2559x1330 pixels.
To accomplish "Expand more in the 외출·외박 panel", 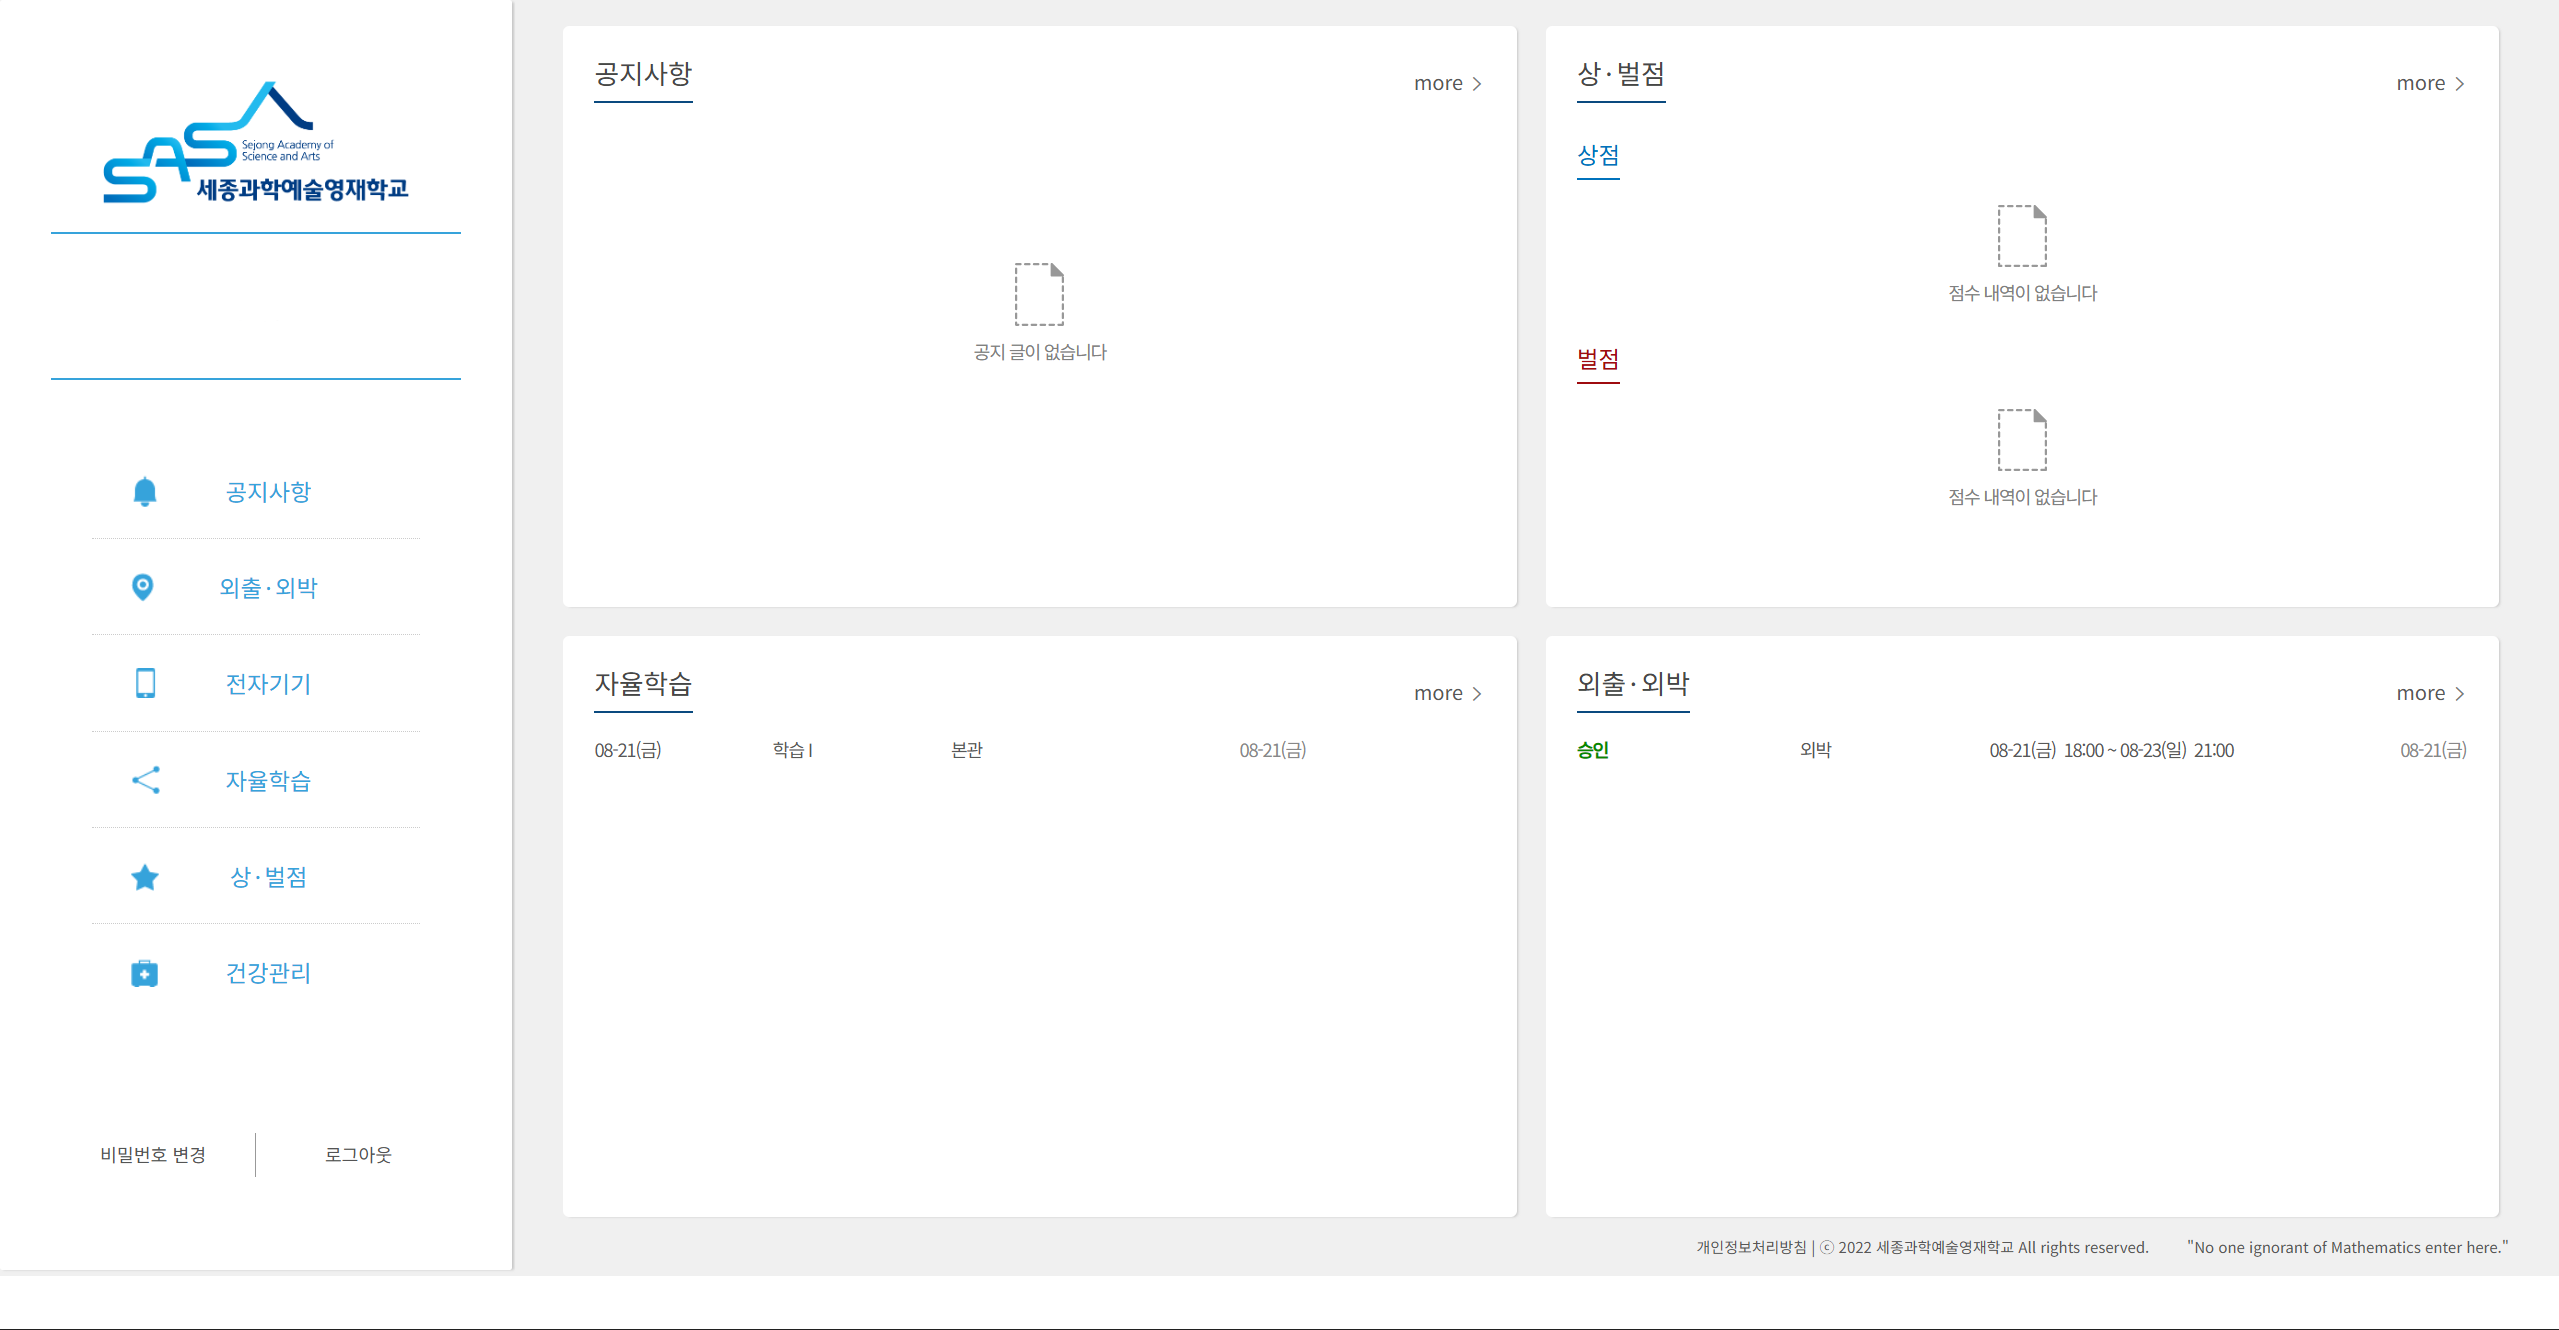I will click(x=2430, y=693).
